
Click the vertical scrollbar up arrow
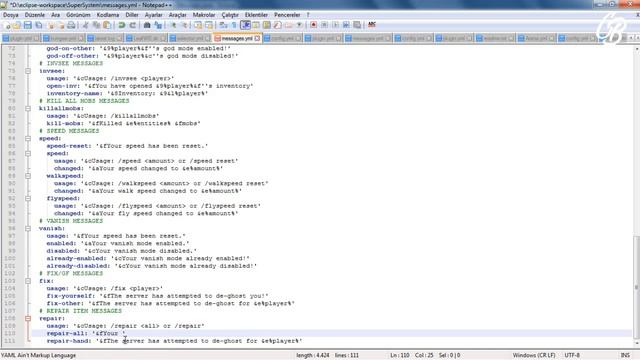[x=636, y=49]
